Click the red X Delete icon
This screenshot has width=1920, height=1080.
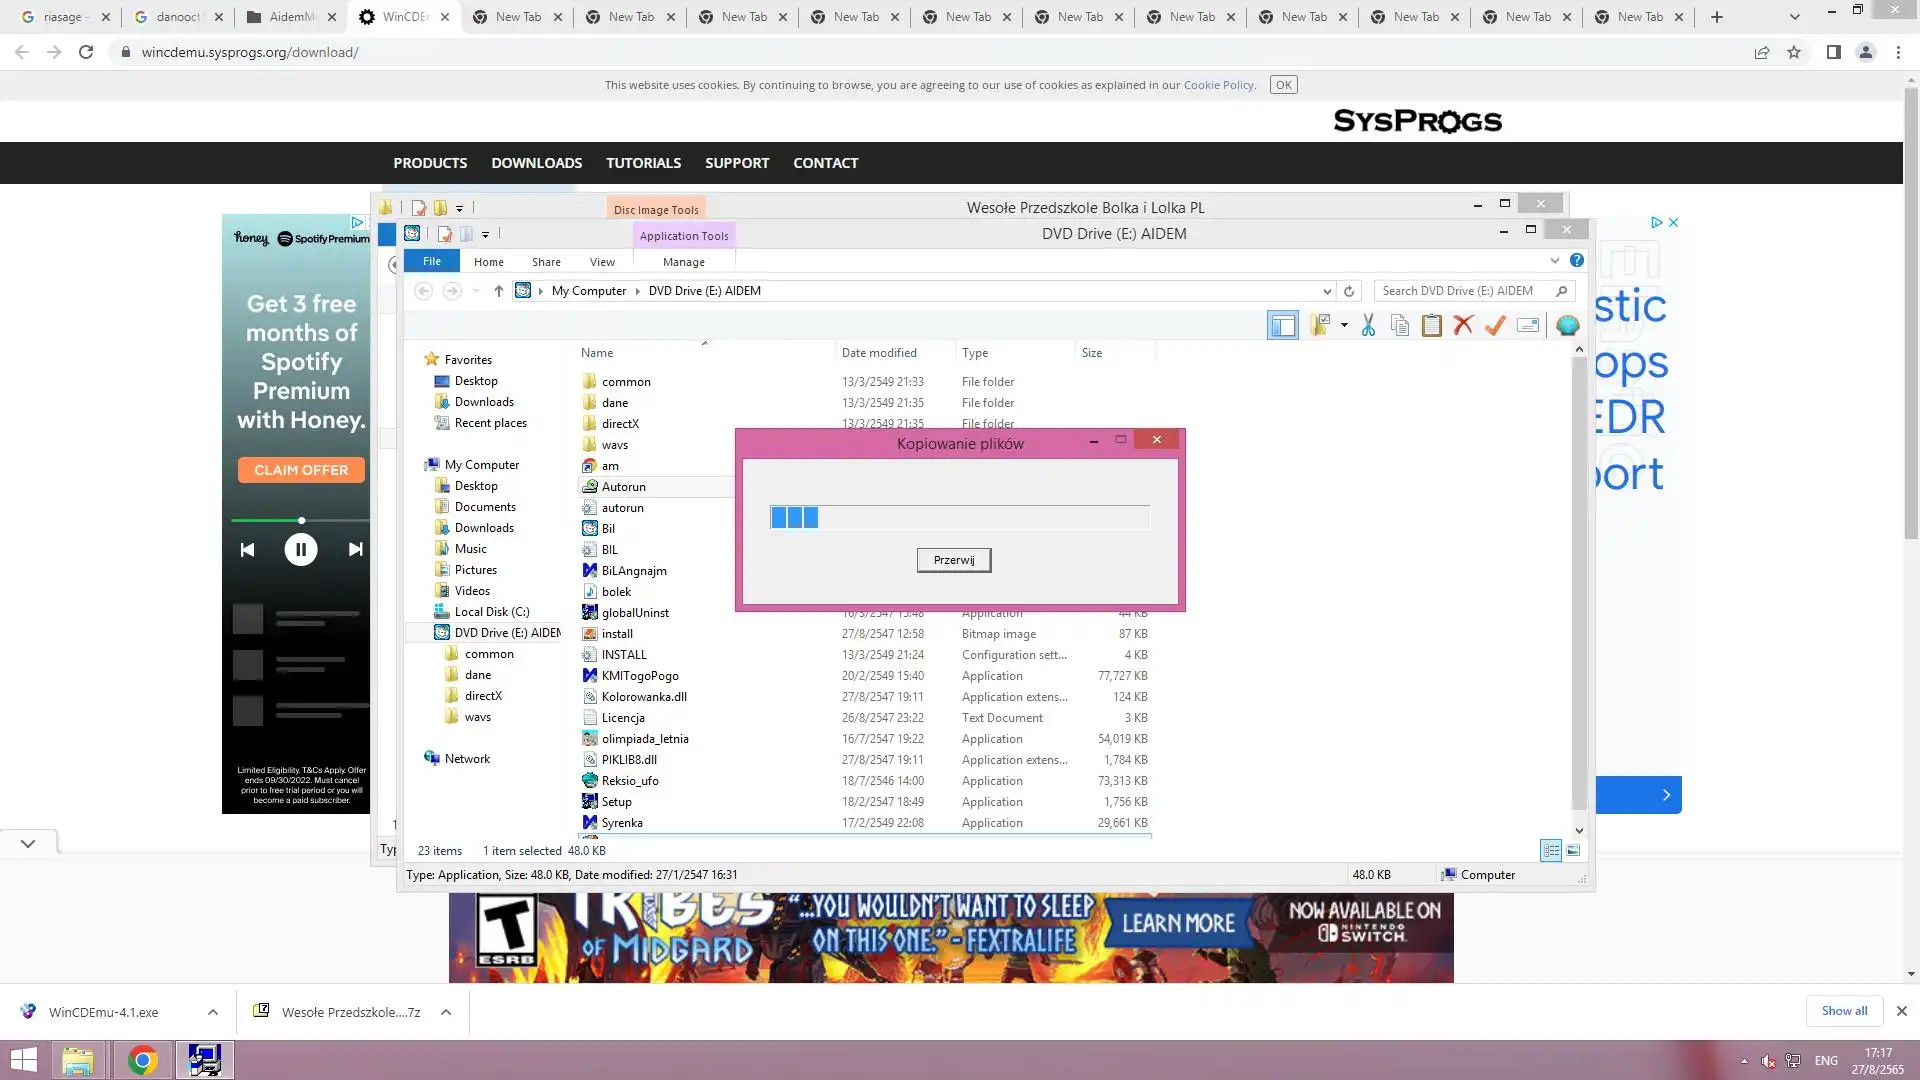click(1463, 326)
